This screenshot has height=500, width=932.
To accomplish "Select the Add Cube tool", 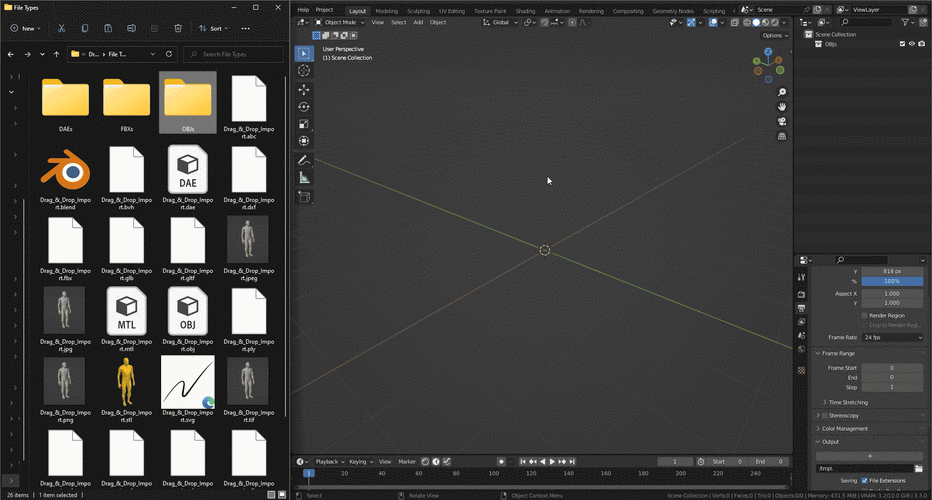I will pos(304,197).
